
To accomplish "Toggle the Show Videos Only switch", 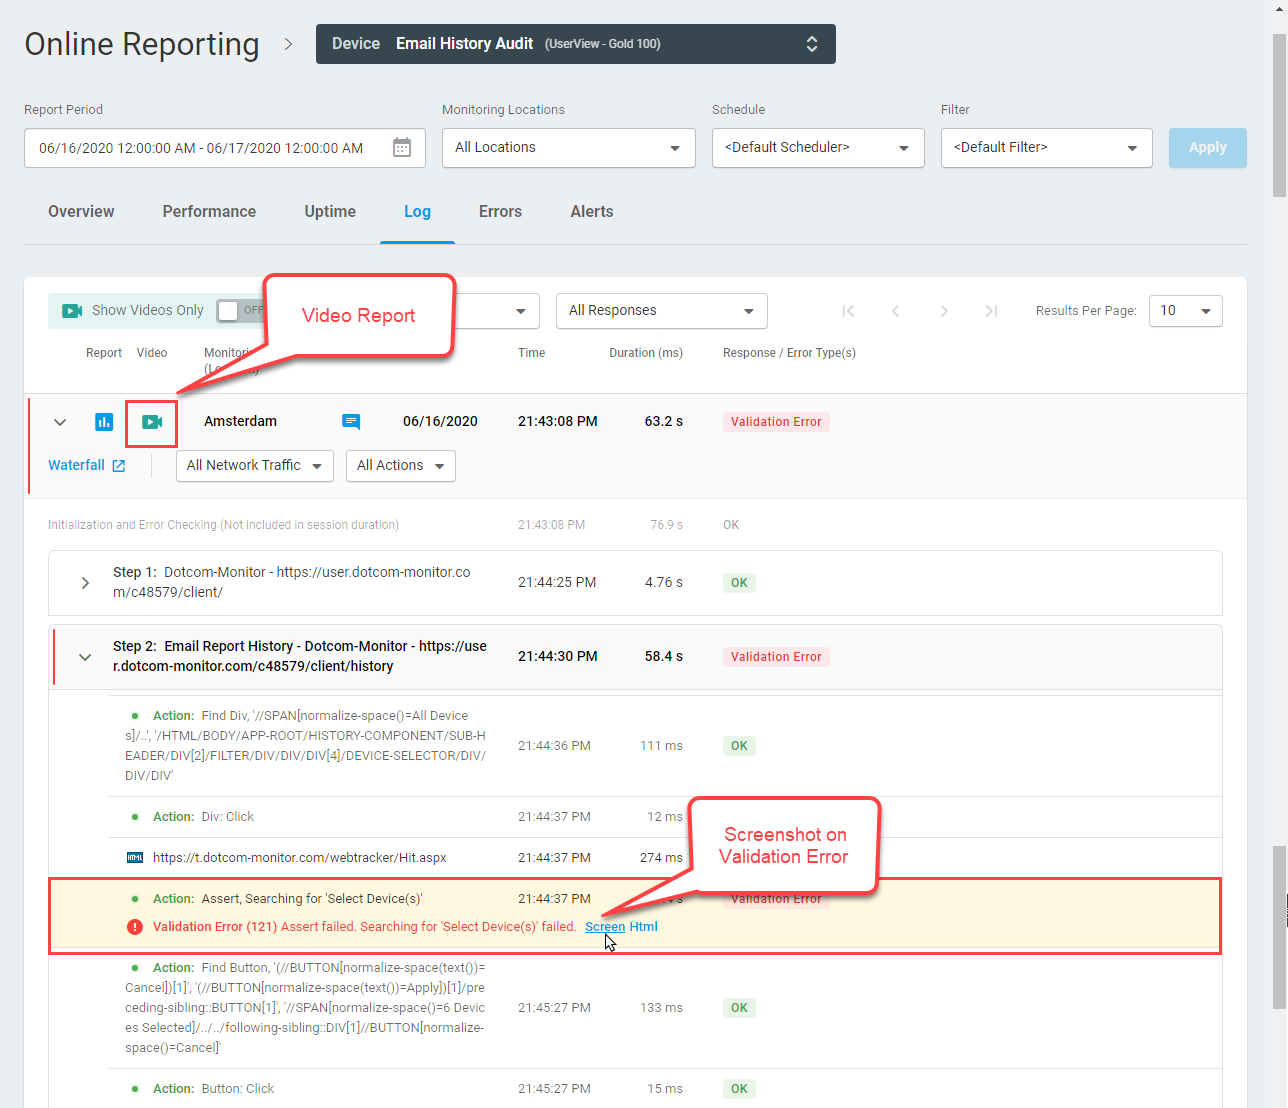I will point(236,310).
